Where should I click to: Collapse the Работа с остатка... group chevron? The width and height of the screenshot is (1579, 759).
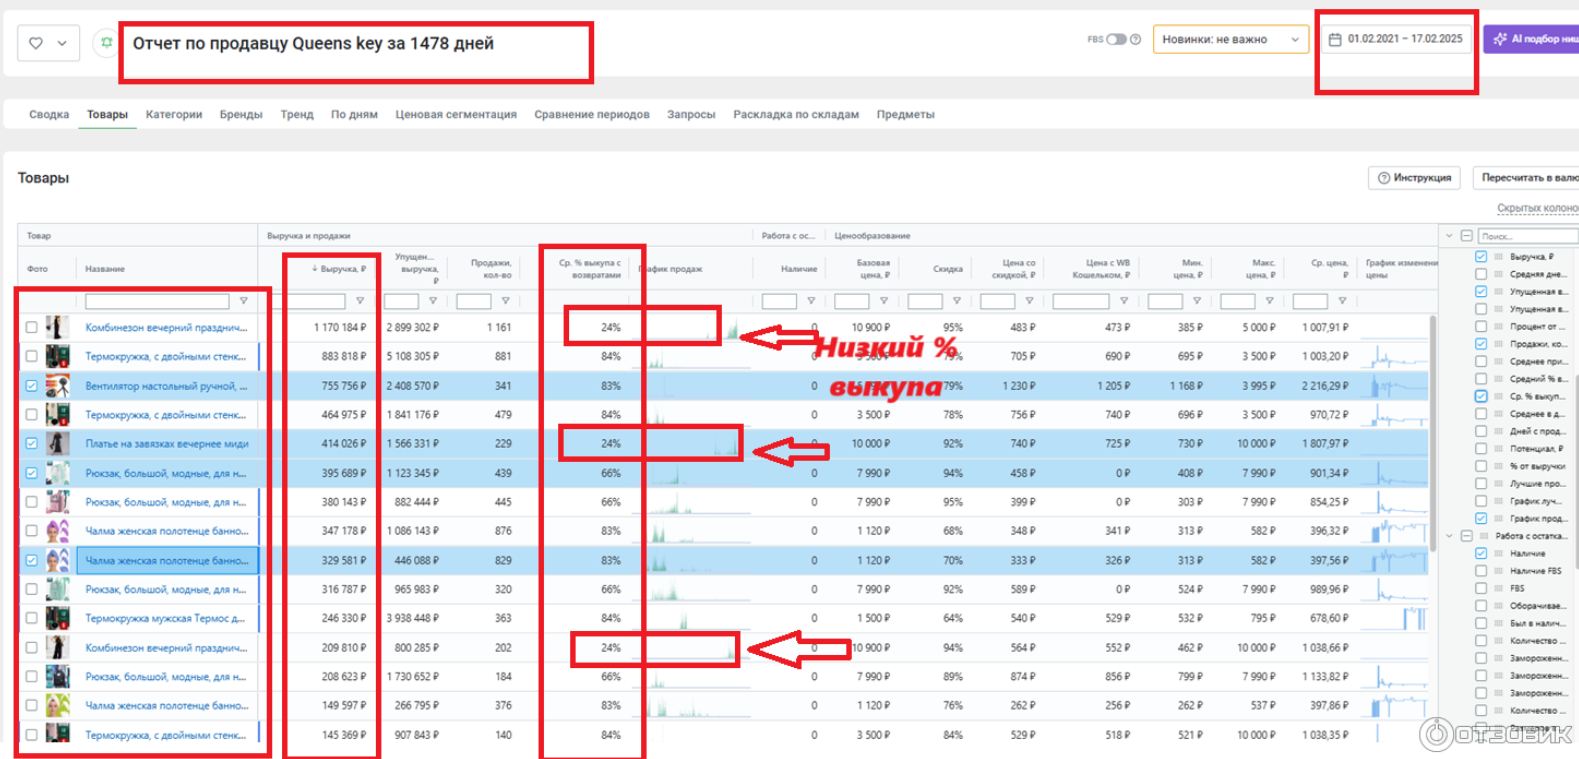coord(1449,536)
